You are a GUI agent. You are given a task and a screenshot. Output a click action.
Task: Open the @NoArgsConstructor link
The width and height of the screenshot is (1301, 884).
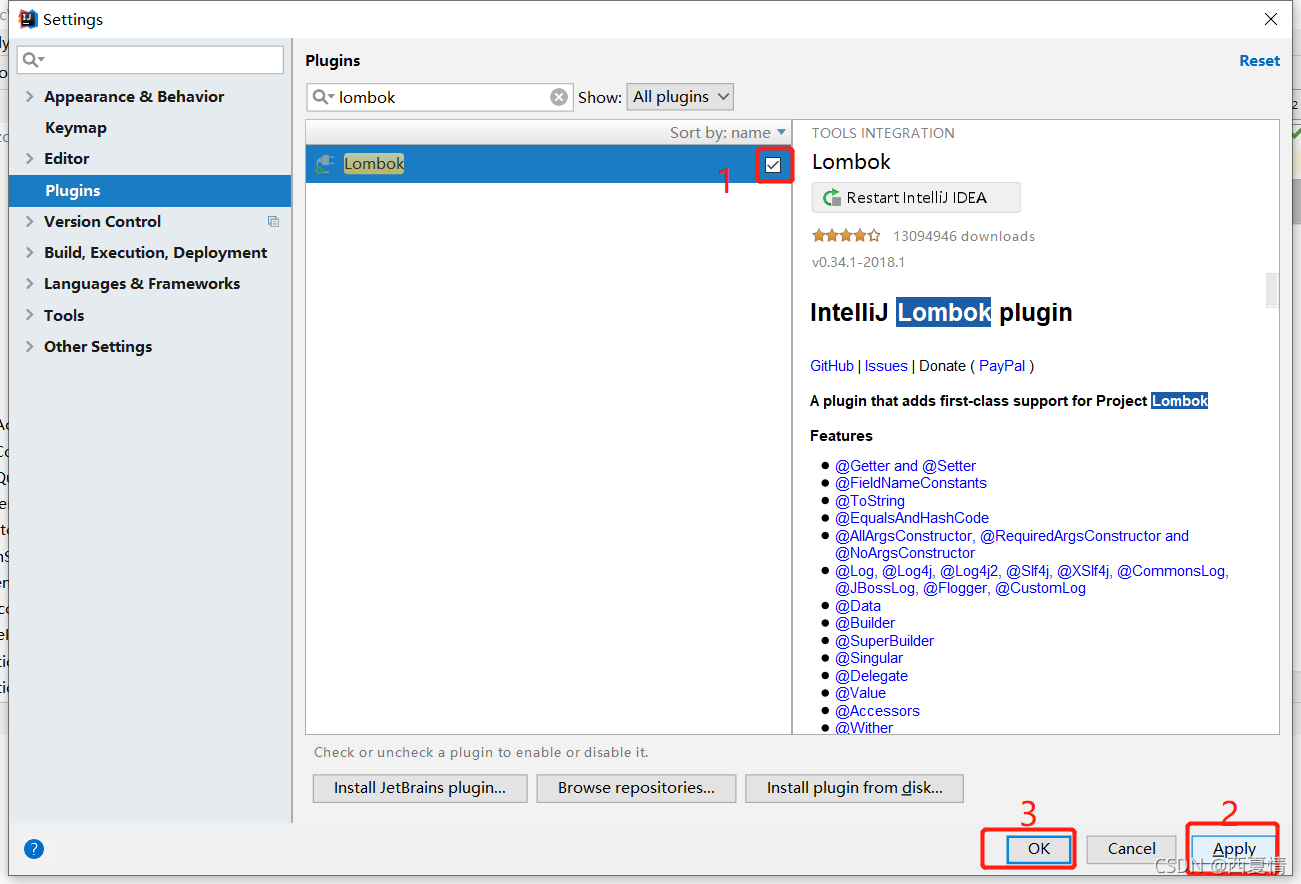[905, 553]
